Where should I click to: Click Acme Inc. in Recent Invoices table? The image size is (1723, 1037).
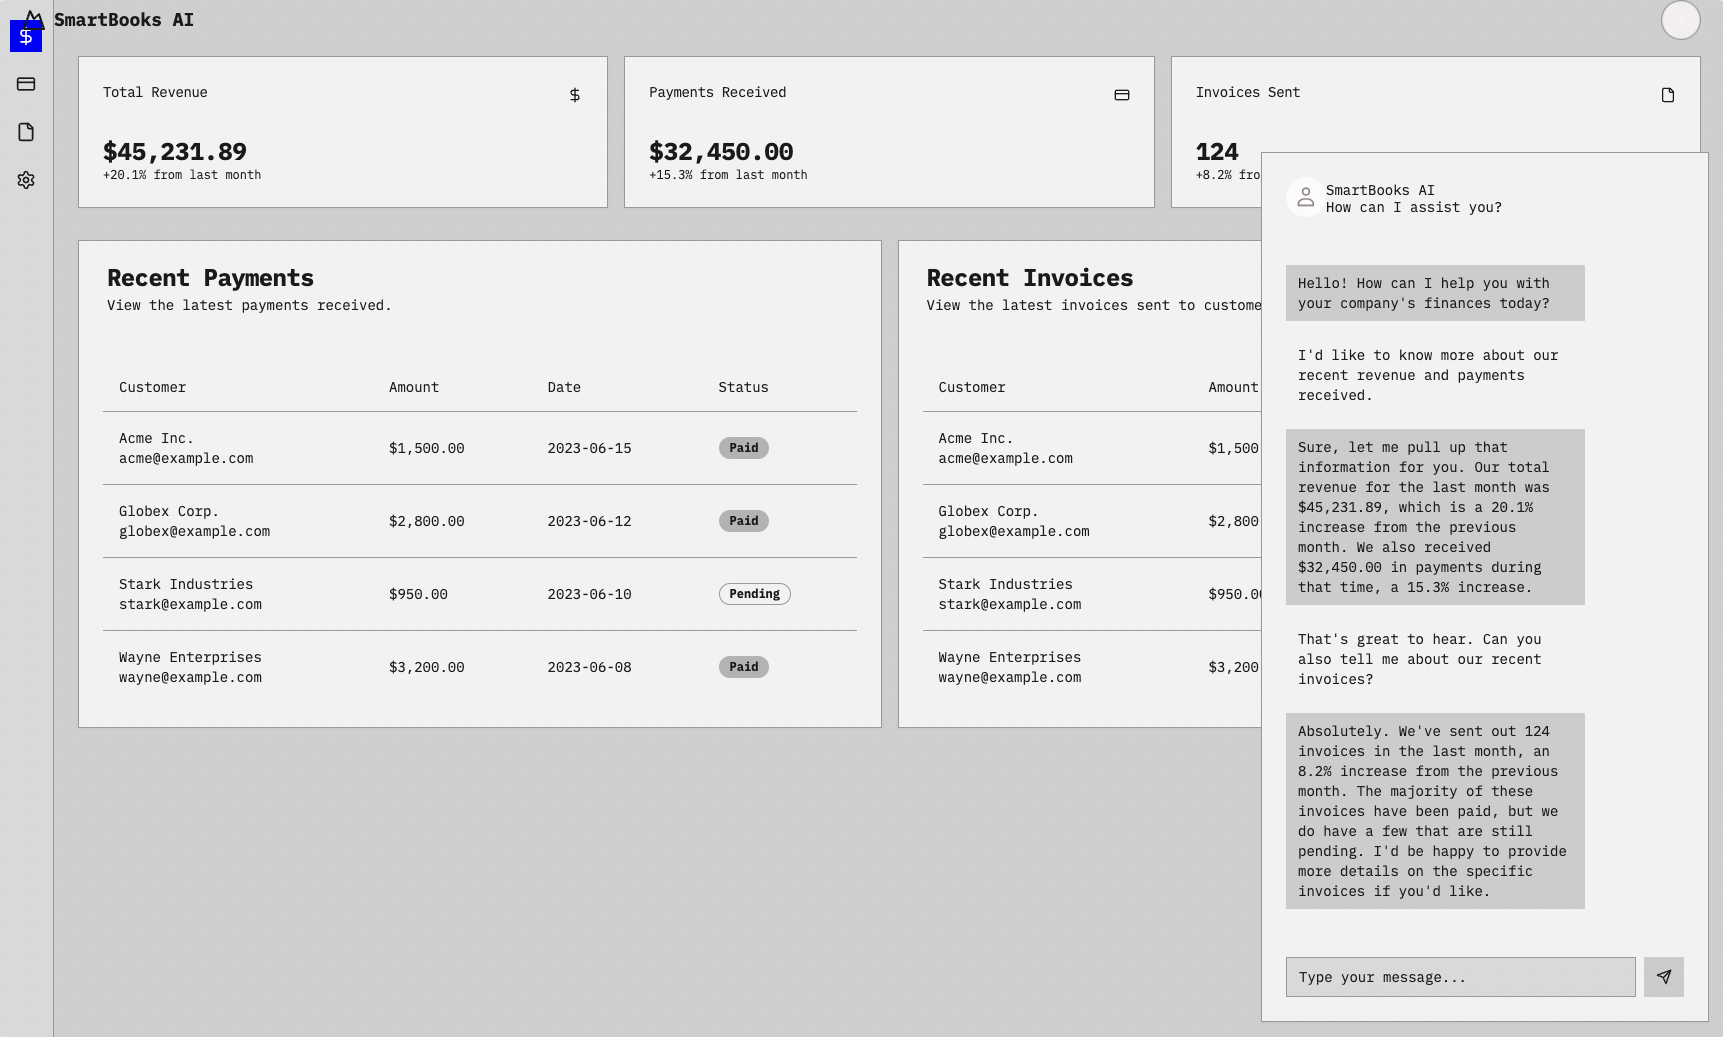pos(976,438)
